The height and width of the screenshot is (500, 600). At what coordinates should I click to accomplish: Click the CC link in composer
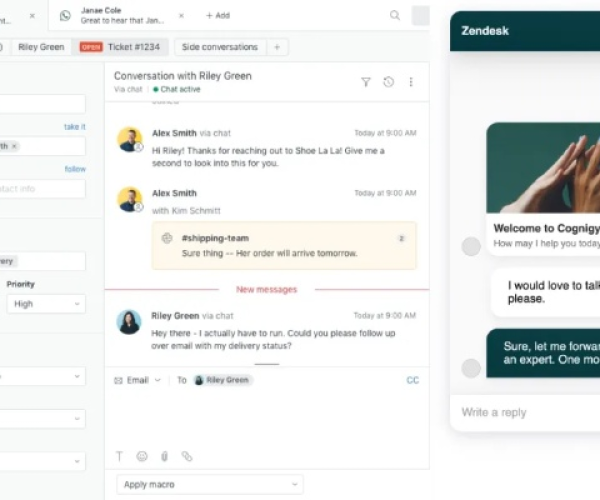[x=412, y=380]
